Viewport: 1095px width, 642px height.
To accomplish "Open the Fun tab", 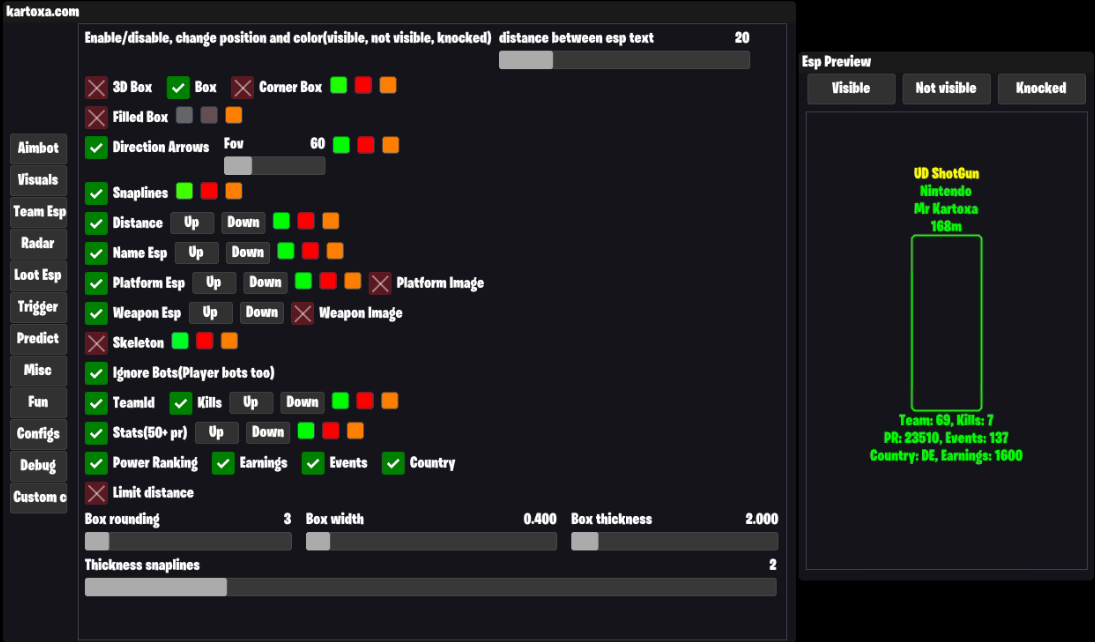I will pyautogui.click(x=38, y=402).
